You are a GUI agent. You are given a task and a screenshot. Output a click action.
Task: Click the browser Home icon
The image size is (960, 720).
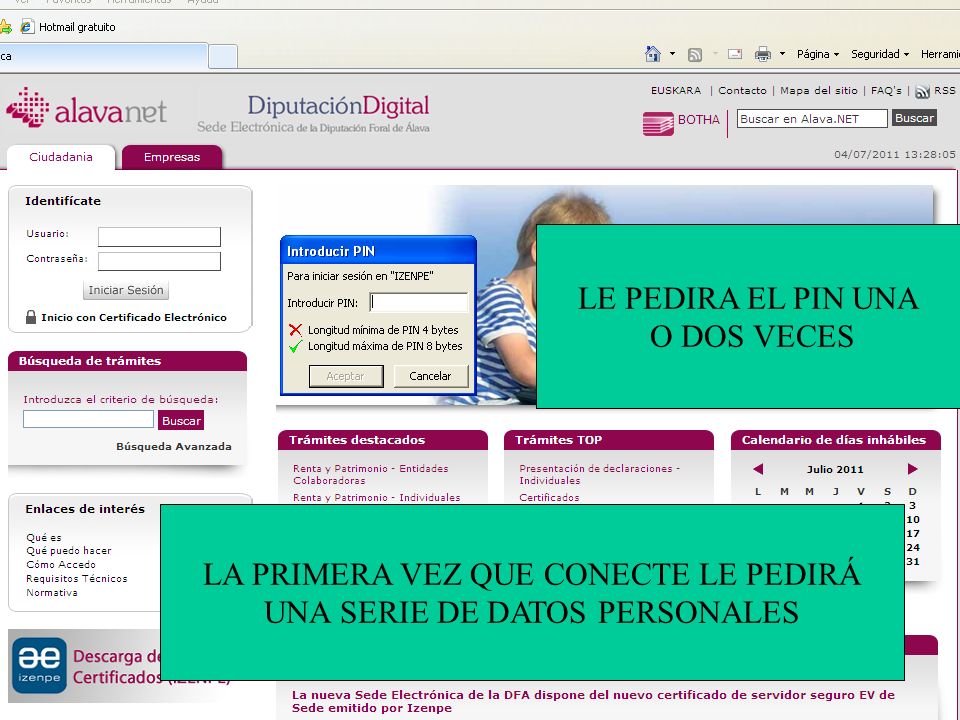[x=653, y=54]
